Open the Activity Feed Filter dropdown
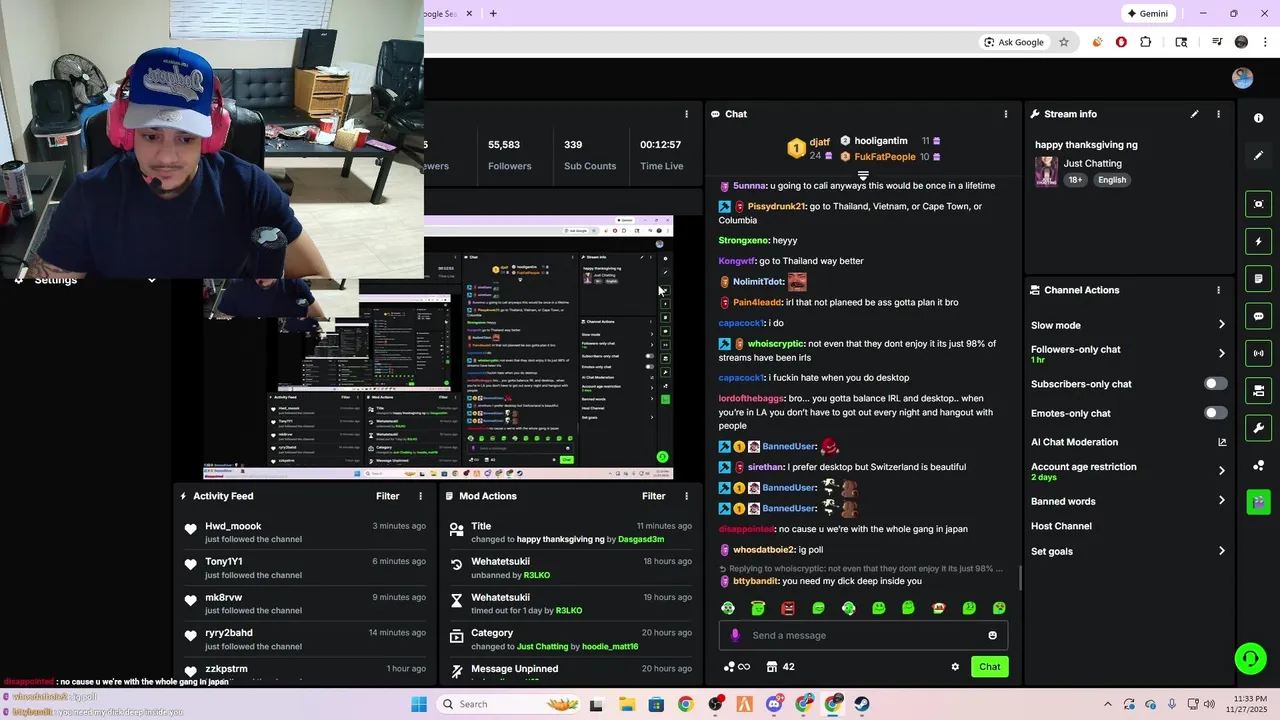This screenshot has height=720, width=1280. [x=387, y=496]
